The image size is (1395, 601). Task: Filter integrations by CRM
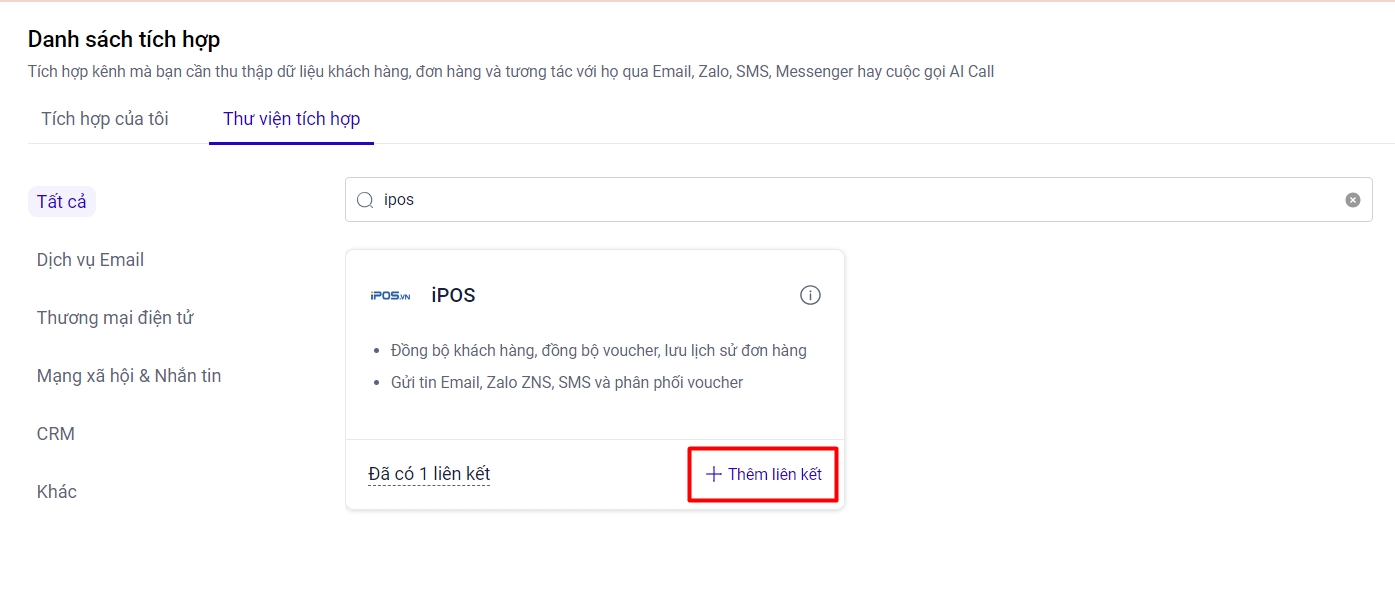[56, 434]
